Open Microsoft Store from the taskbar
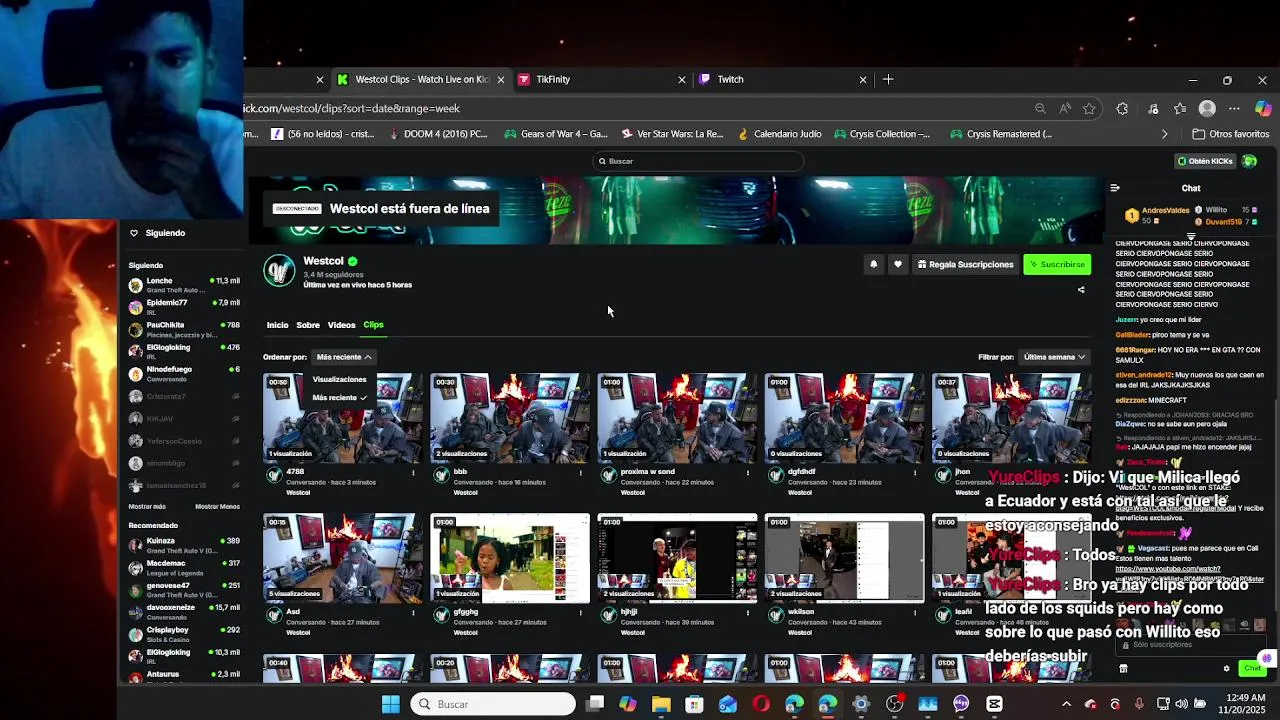1280x720 pixels. [x=694, y=704]
